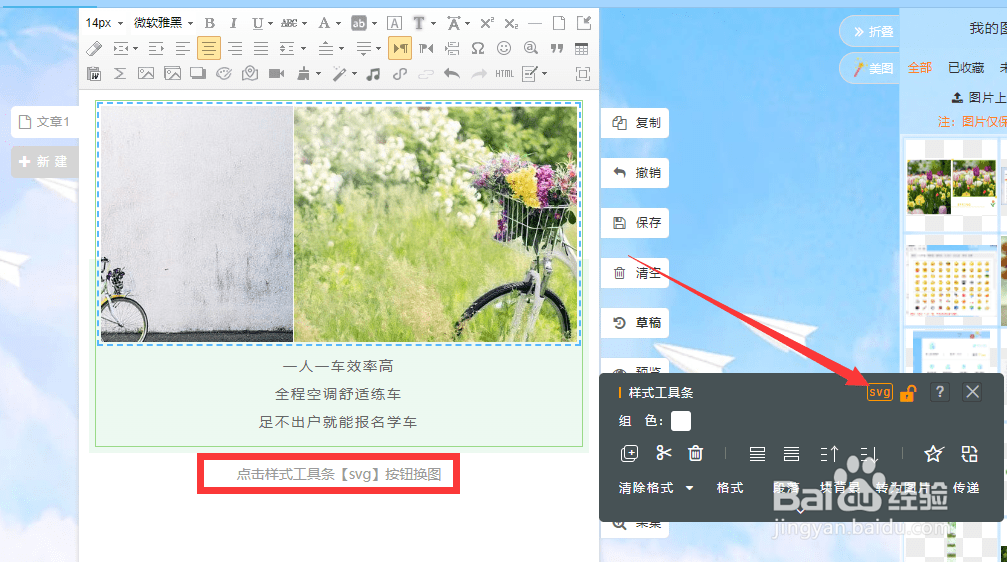The width and height of the screenshot is (1007, 562).
Task: Insert music with note icon
Action: (373, 74)
